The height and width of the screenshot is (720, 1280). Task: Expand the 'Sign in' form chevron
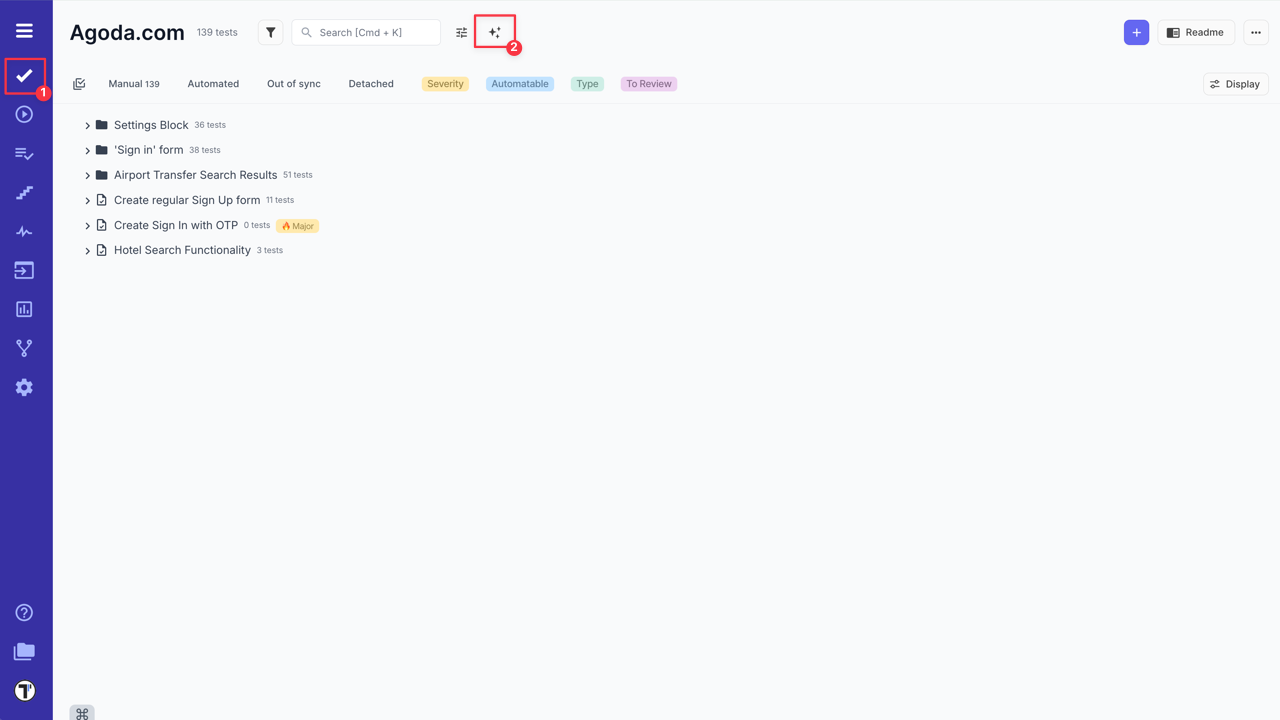[87, 151]
